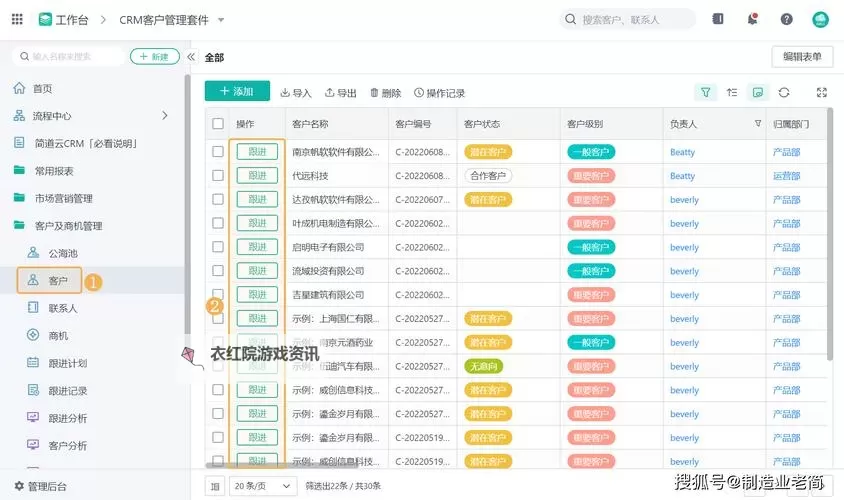Toggle the select-all header checkbox
Viewport: 844px width, 500px height.
point(218,124)
